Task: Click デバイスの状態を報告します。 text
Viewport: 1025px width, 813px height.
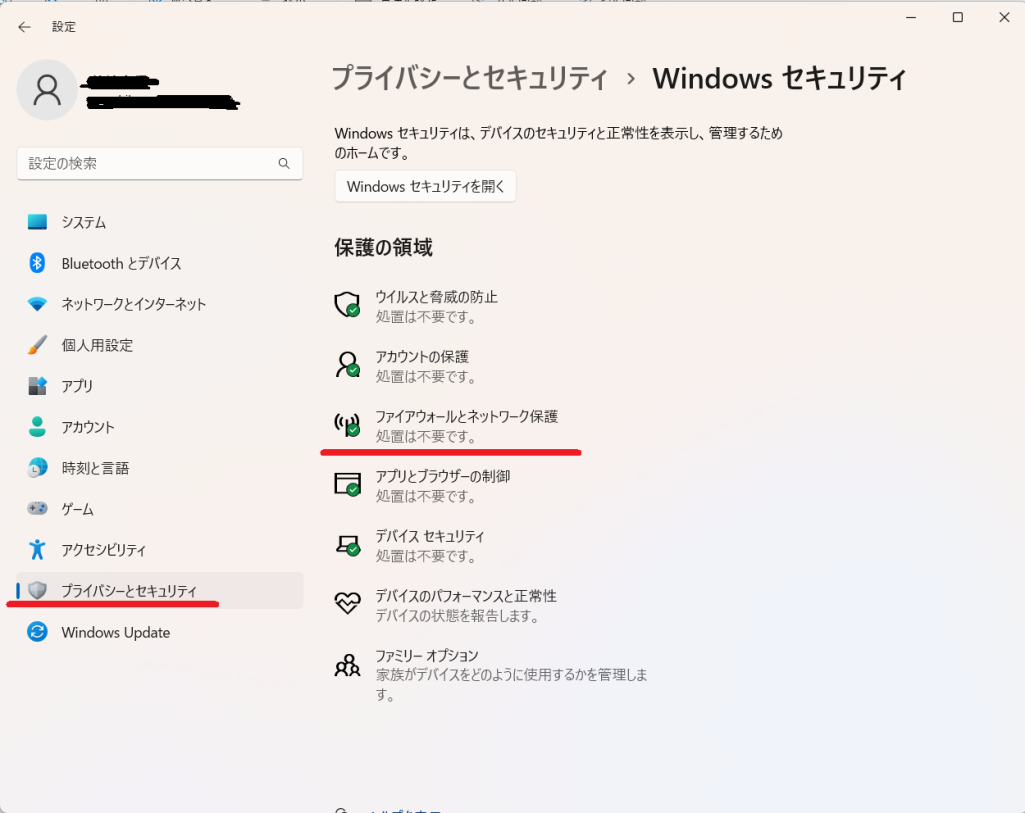Action: click(x=458, y=616)
